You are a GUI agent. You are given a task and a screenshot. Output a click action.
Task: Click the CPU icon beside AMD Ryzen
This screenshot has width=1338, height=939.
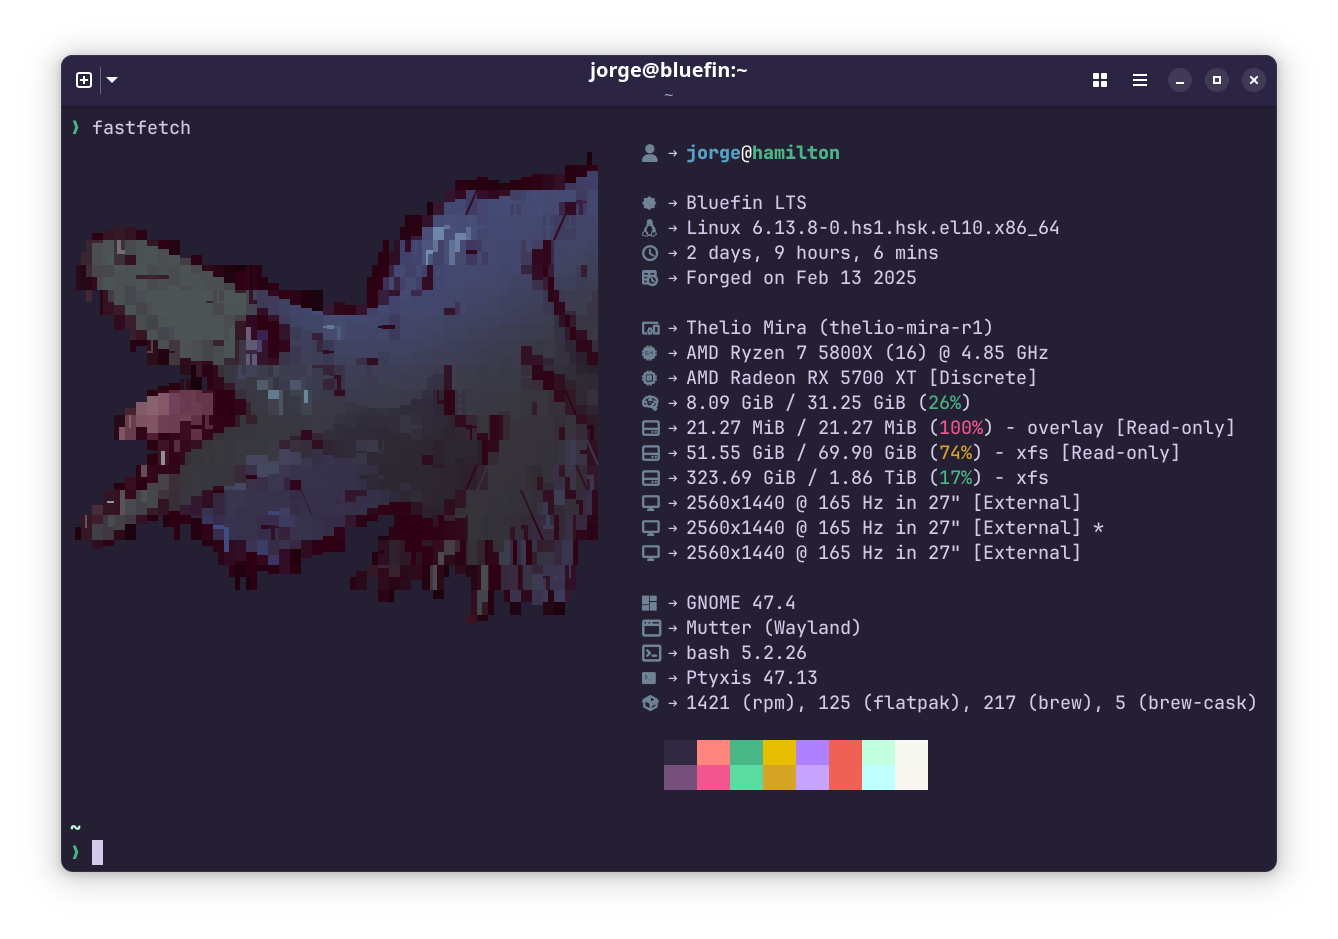pos(650,353)
